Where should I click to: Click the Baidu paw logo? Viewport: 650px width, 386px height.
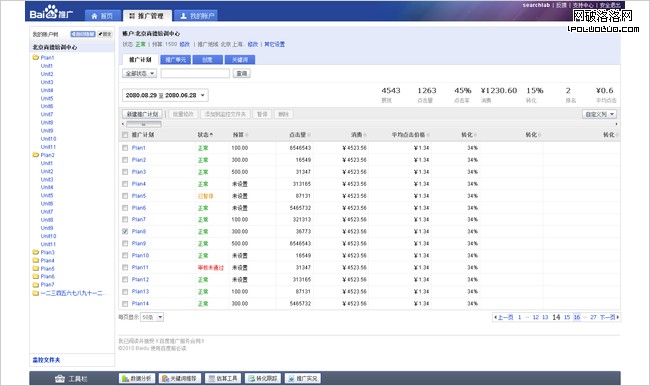[x=51, y=12]
